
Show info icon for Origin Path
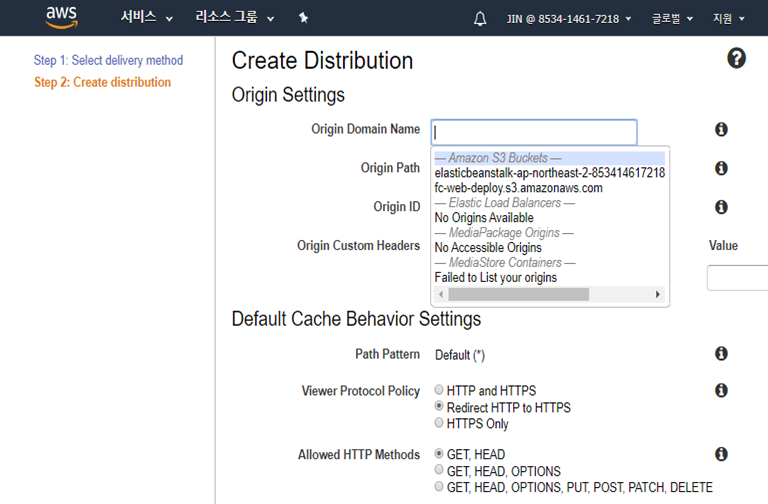[721, 168]
